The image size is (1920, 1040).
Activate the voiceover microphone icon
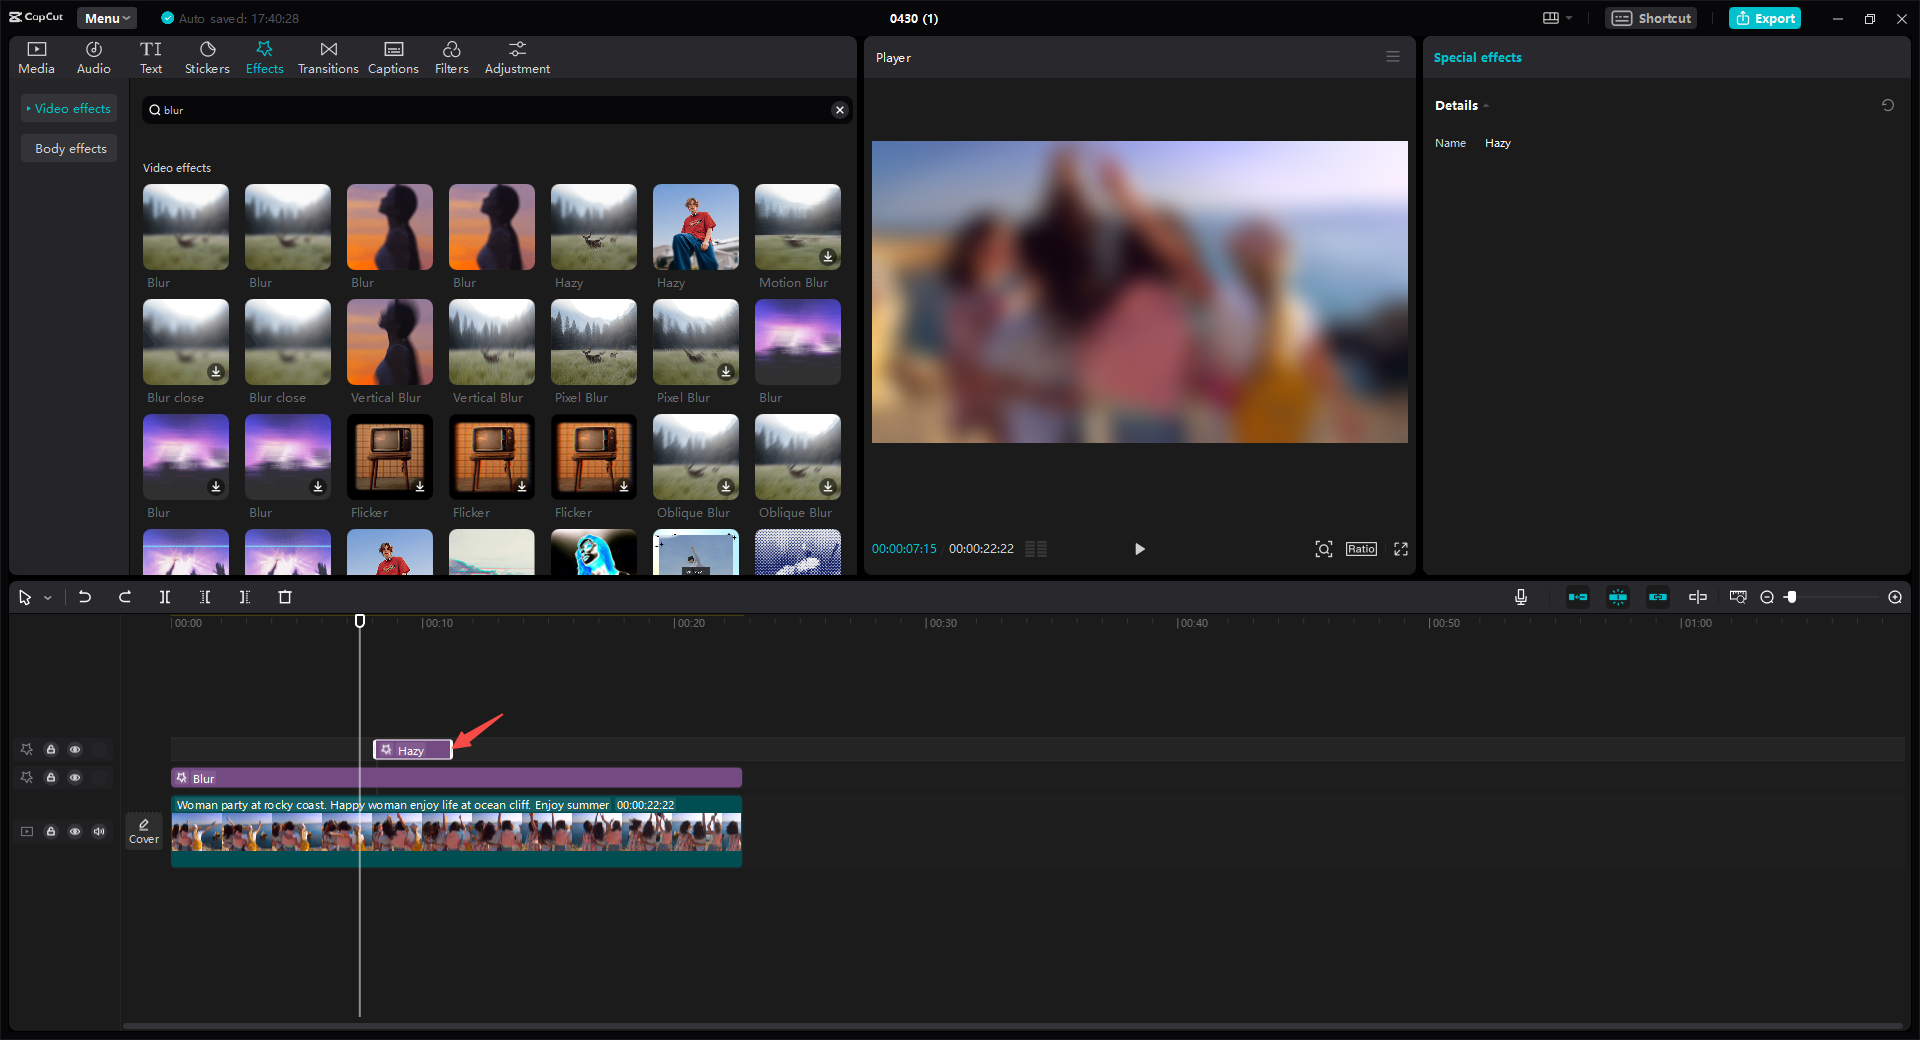[x=1520, y=597]
